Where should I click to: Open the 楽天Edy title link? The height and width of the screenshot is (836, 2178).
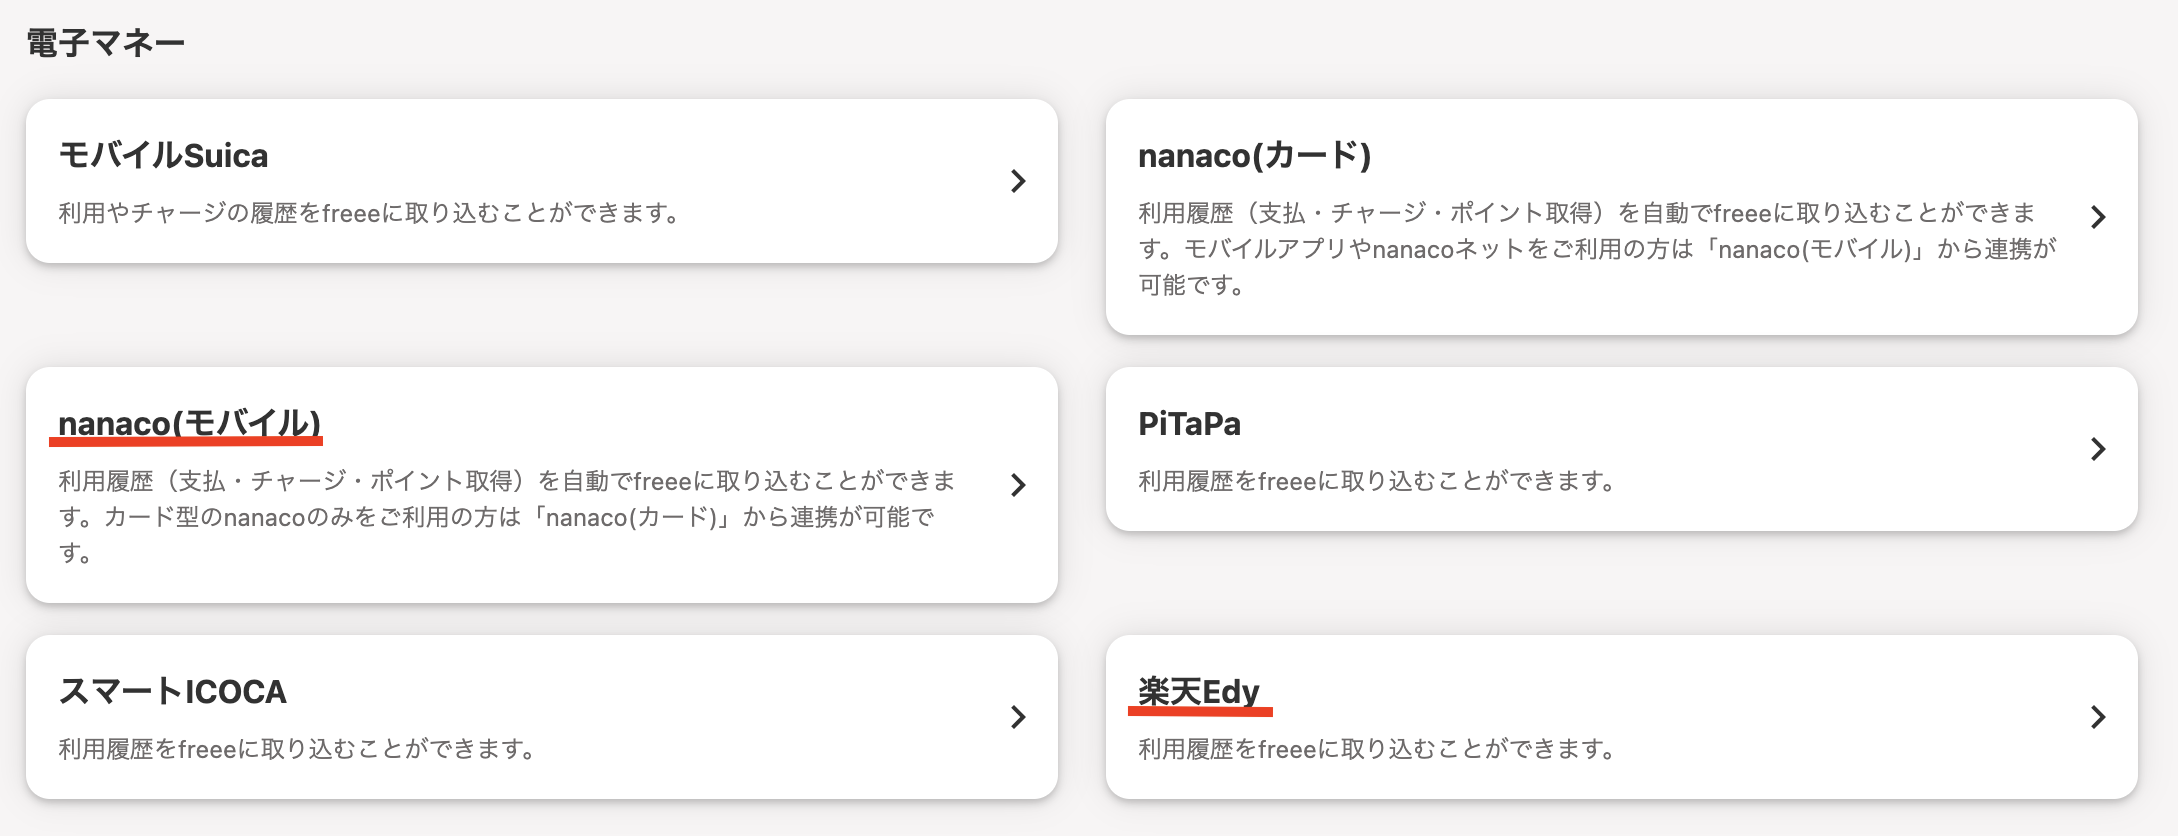click(x=1198, y=690)
